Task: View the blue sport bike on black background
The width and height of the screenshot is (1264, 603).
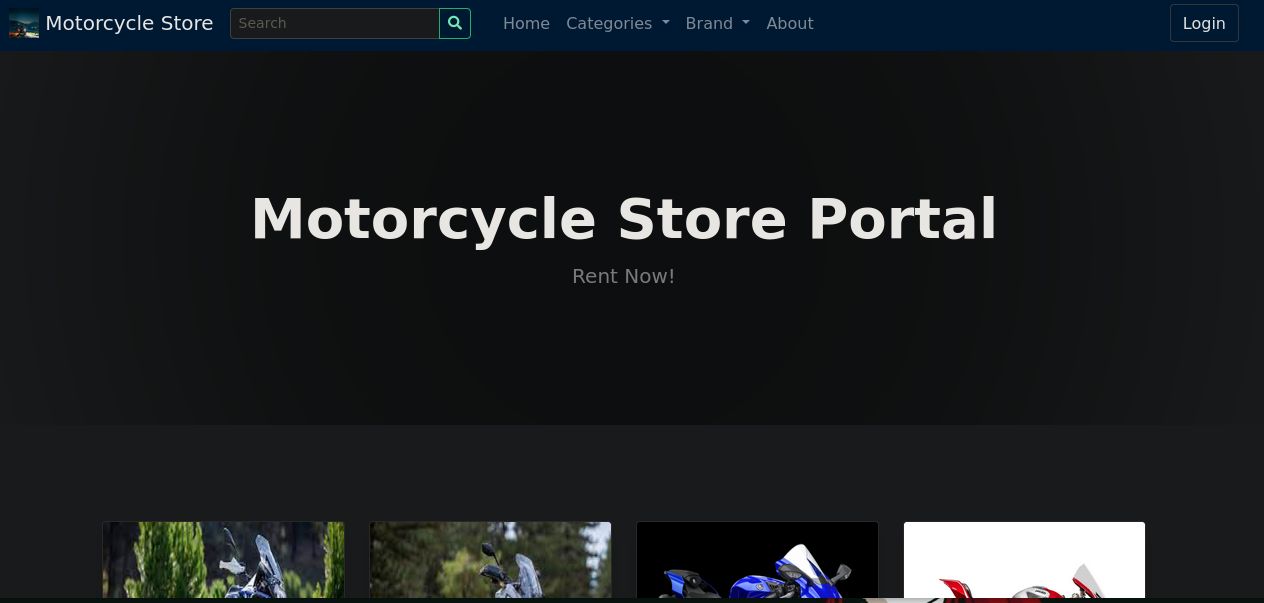Action: click(x=757, y=565)
